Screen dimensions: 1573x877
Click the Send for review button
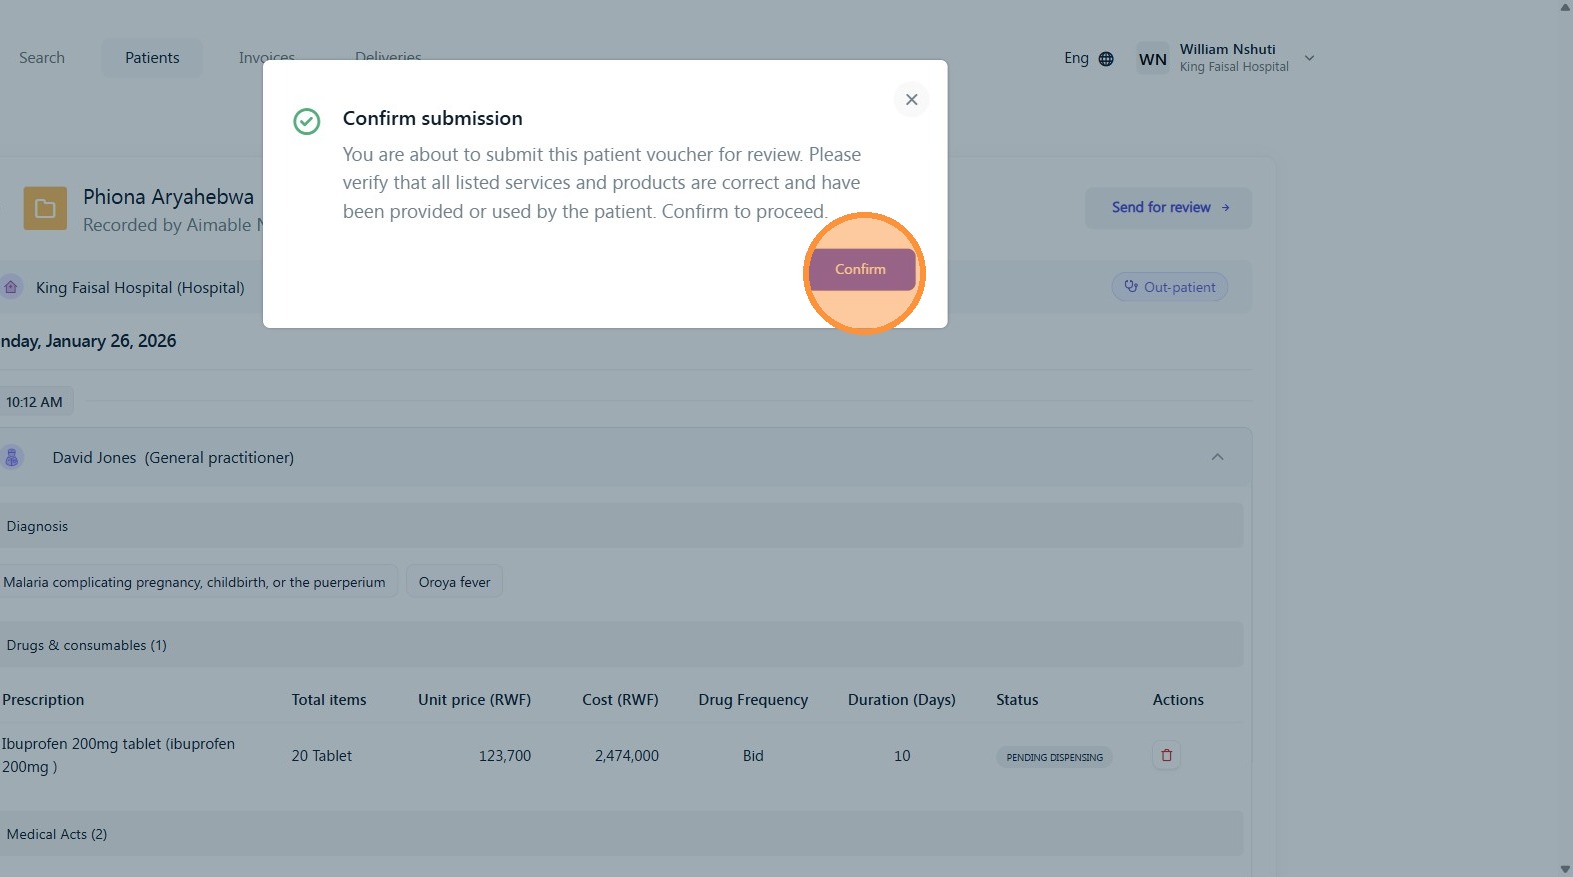1168,208
